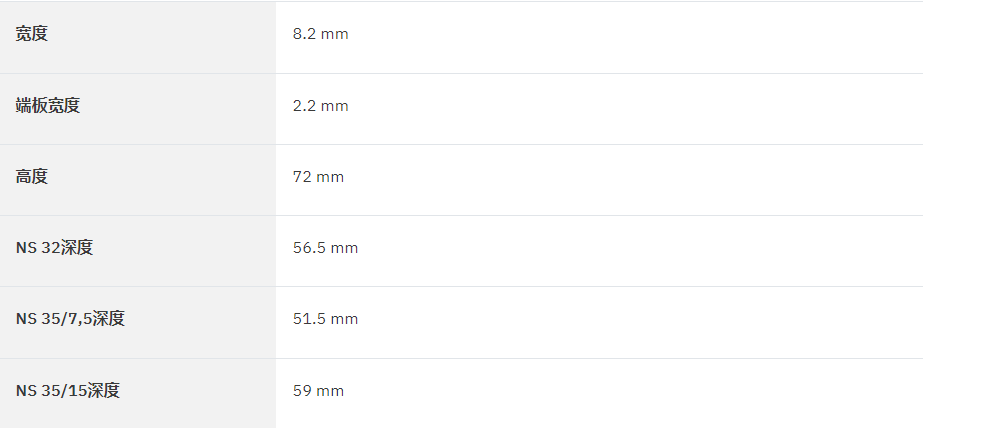Click the 高度 row label
The height and width of the screenshot is (428, 1001).
point(32,176)
